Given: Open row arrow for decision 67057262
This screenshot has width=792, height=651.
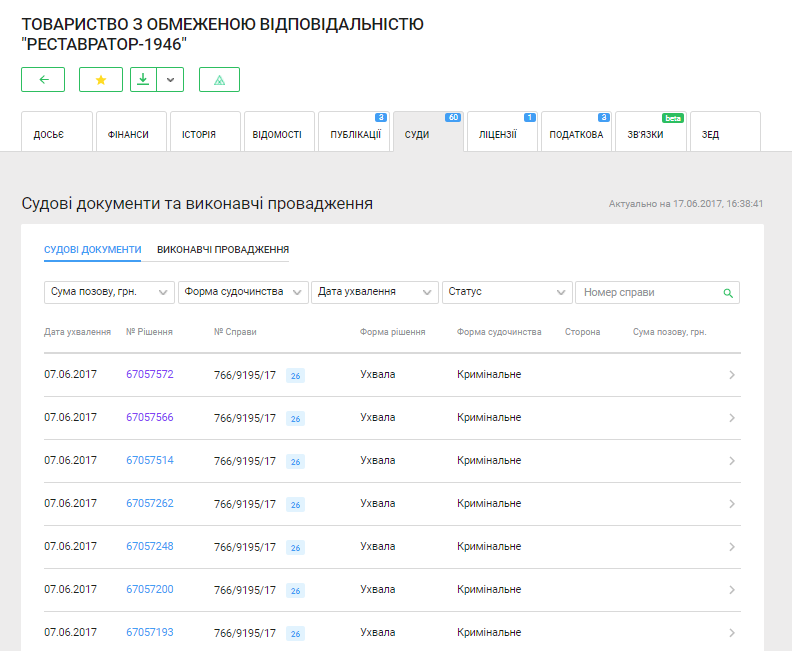Looking at the screenshot, I should point(731,504).
